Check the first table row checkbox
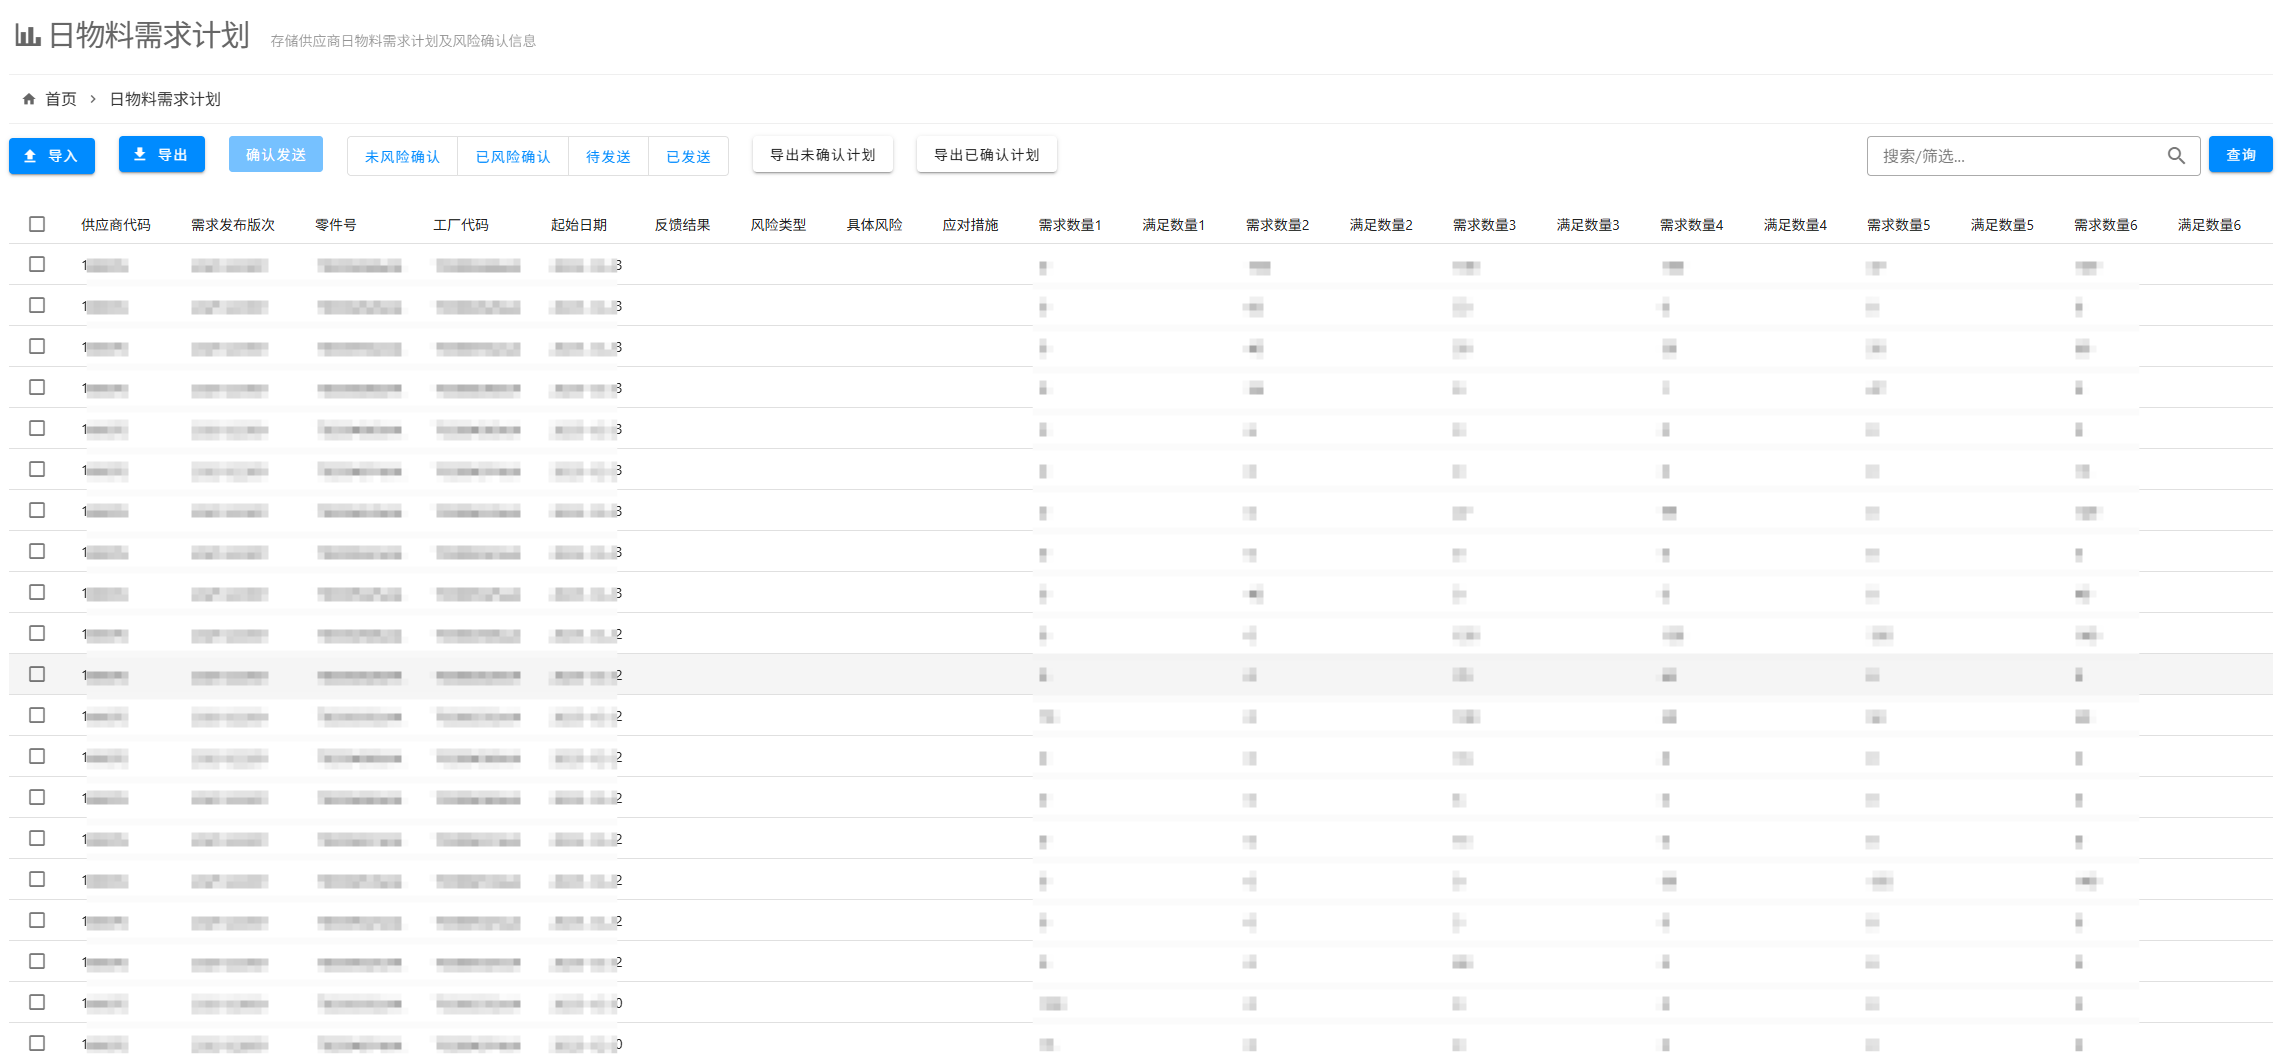The image size is (2279, 1063). pos(37,264)
